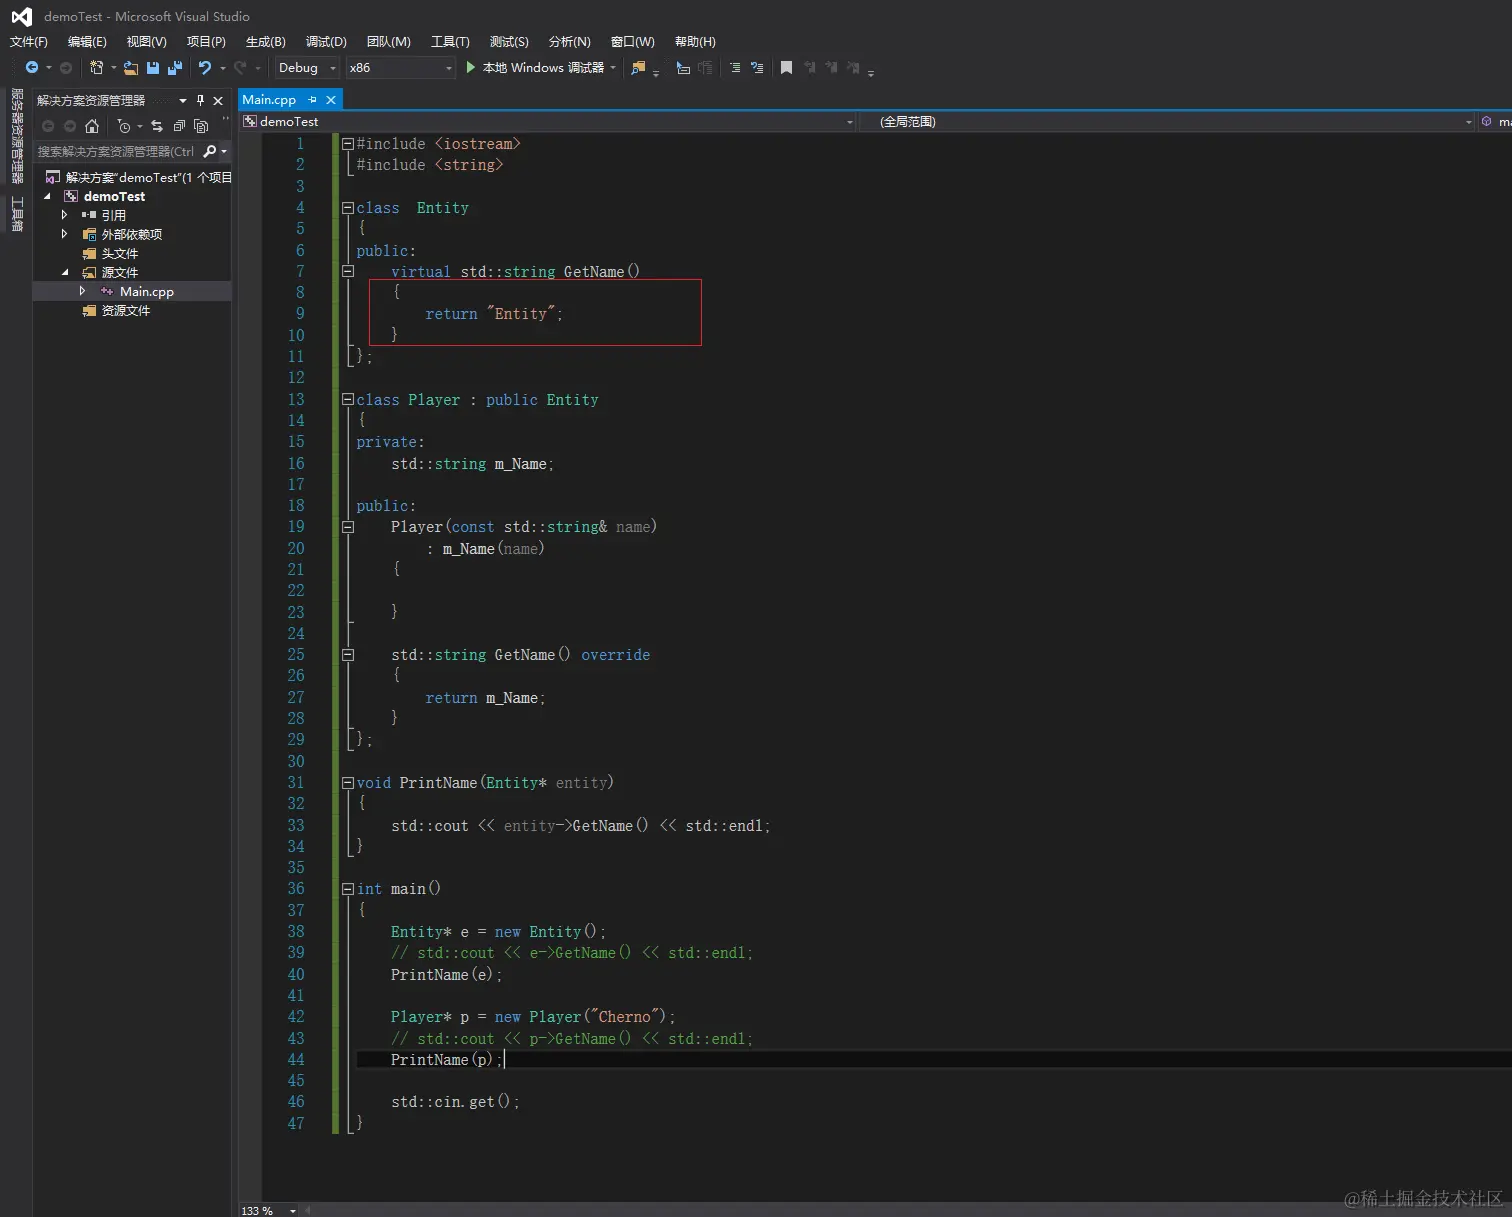Click the Save All toolbar icon

point(175,68)
